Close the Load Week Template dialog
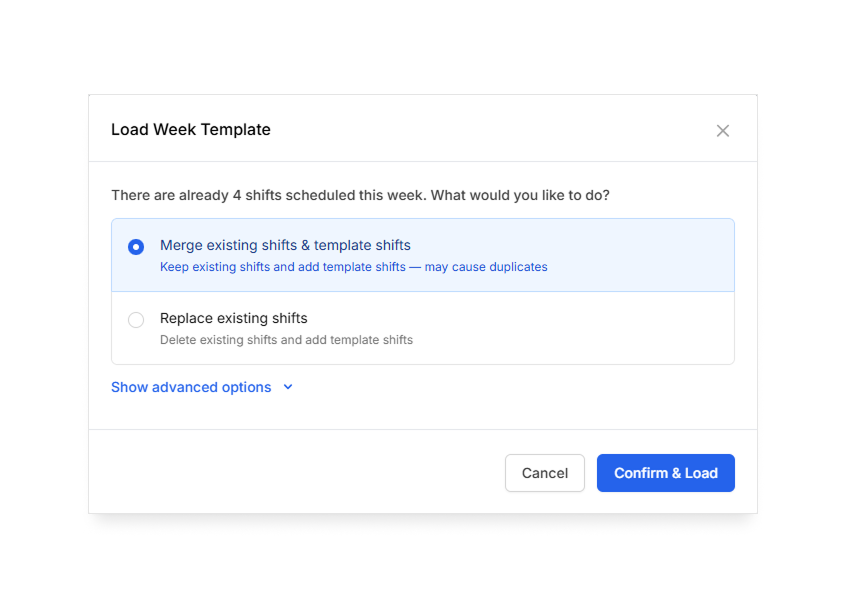 [723, 131]
